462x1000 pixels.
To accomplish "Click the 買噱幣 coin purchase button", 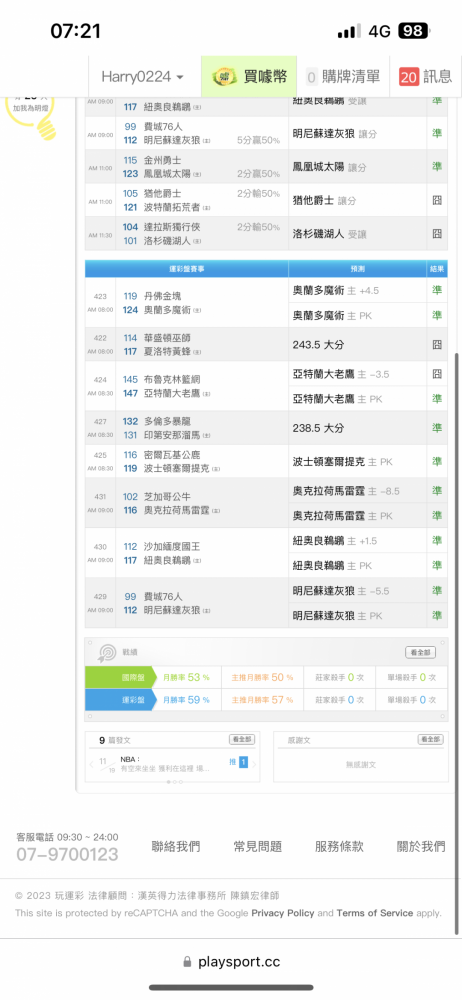I will 249,77.
